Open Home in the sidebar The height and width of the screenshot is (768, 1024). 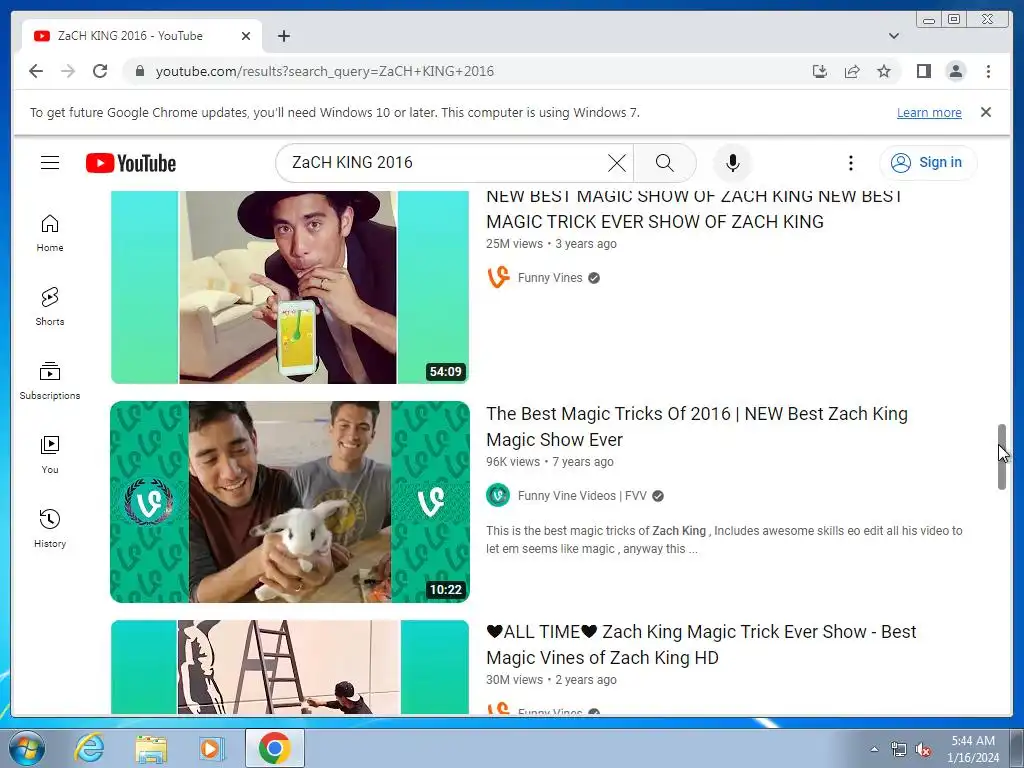pos(50,233)
